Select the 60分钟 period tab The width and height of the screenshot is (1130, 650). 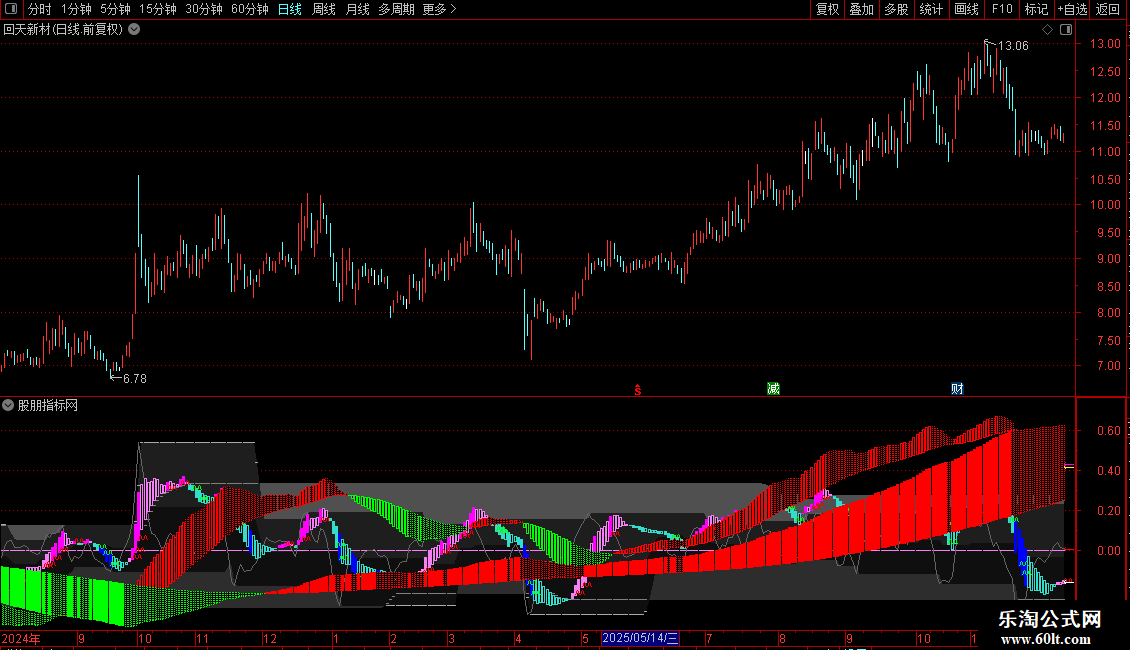pos(250,9)
